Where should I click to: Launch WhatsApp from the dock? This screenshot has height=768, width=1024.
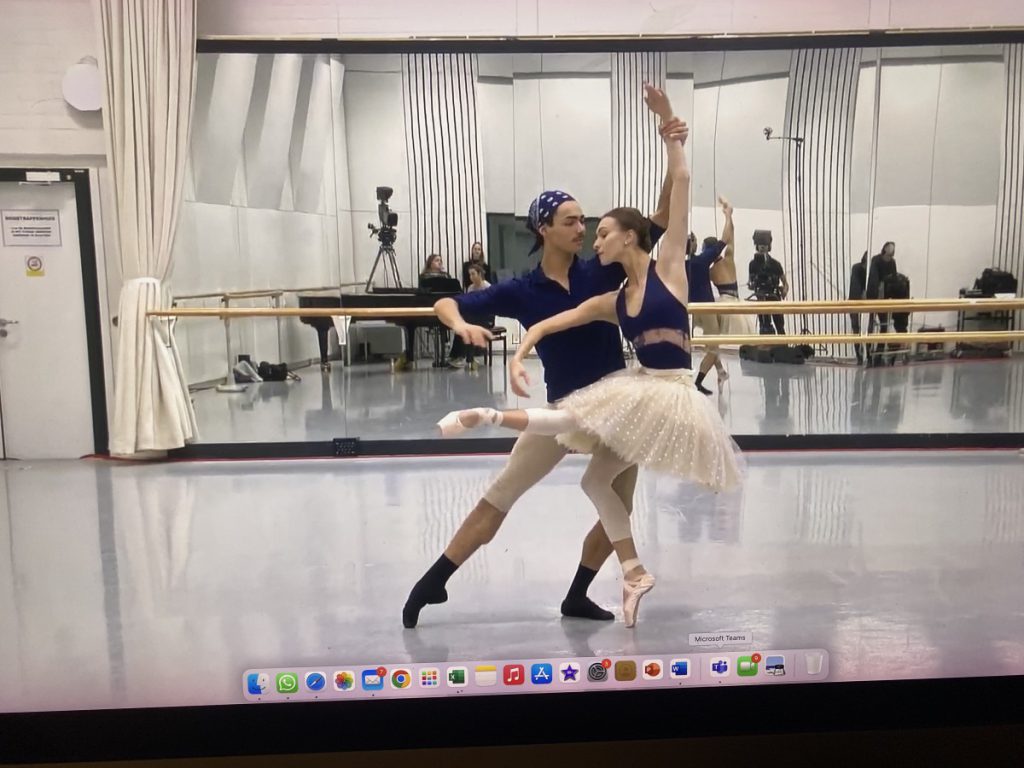coord(287,682)
